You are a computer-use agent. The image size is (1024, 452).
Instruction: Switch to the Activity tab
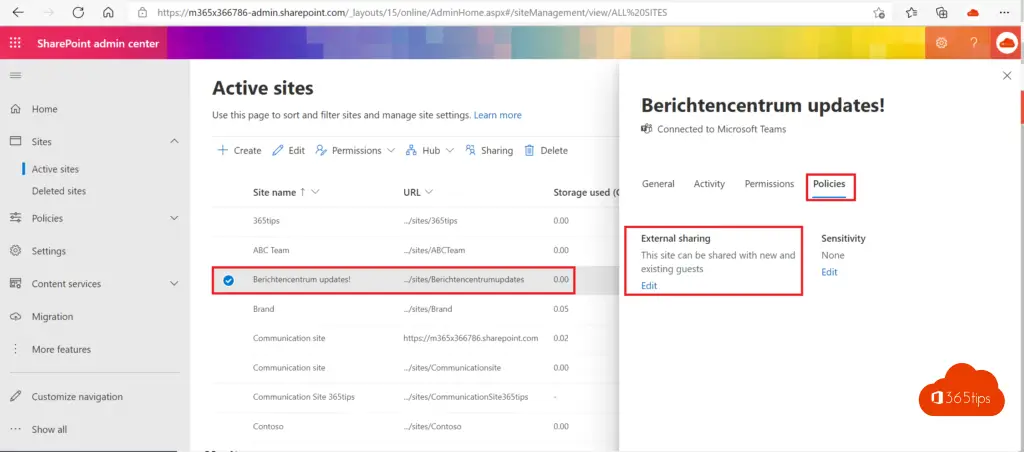point(709,184)
